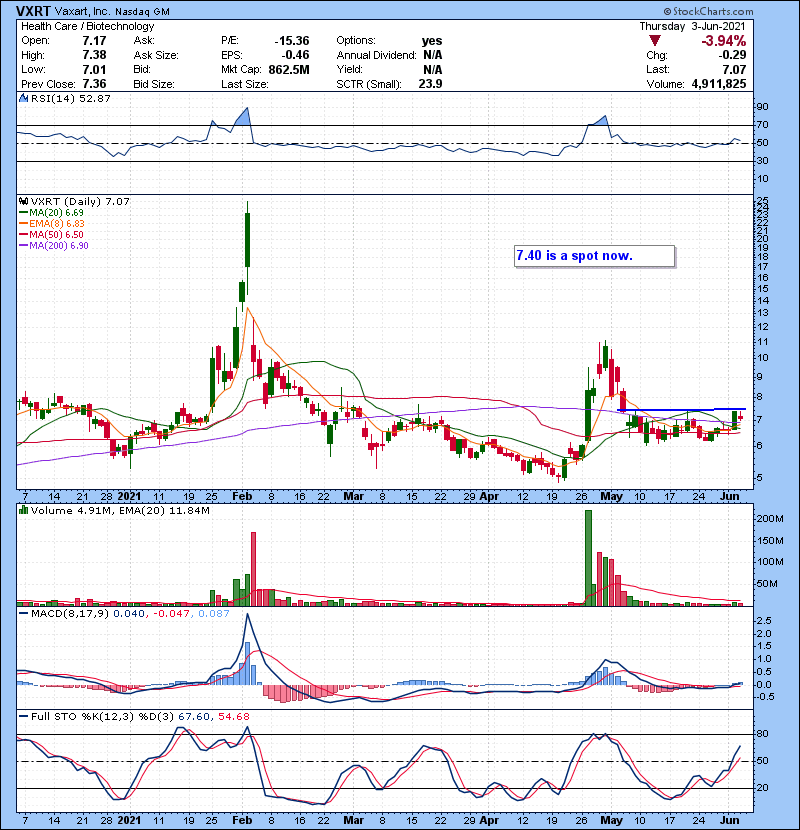Click the Vaxart, Inc. company name
Screen dimensions: 800x830
(x=82, y=11)
